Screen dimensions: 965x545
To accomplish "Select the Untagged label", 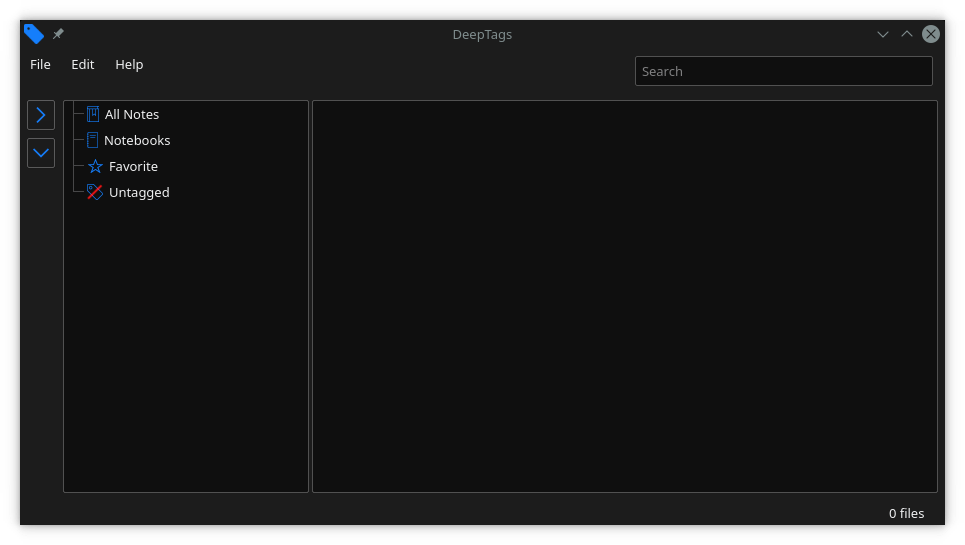I will click(139, 193).
